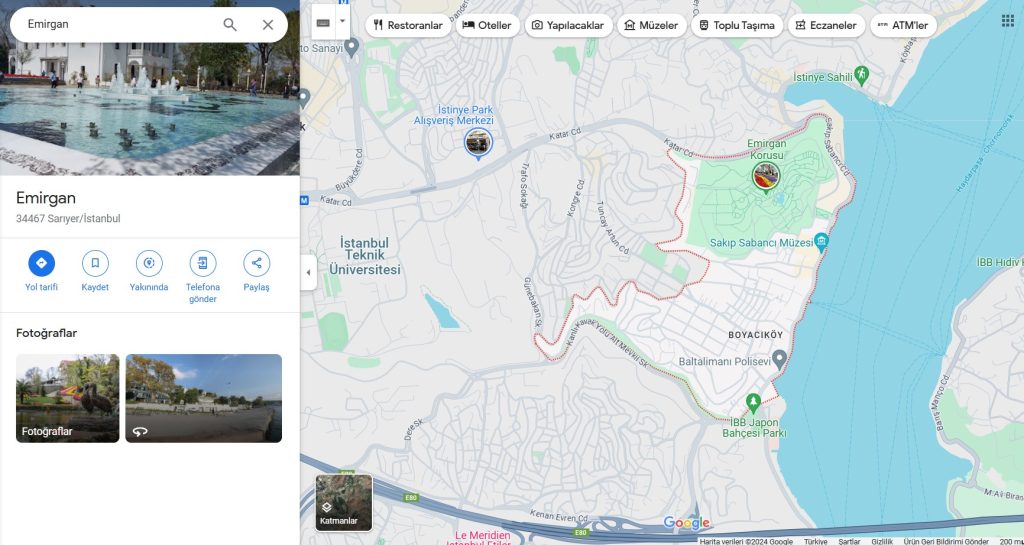
Task: Save place with Kaydet icon
Action: tap(95, 263)
